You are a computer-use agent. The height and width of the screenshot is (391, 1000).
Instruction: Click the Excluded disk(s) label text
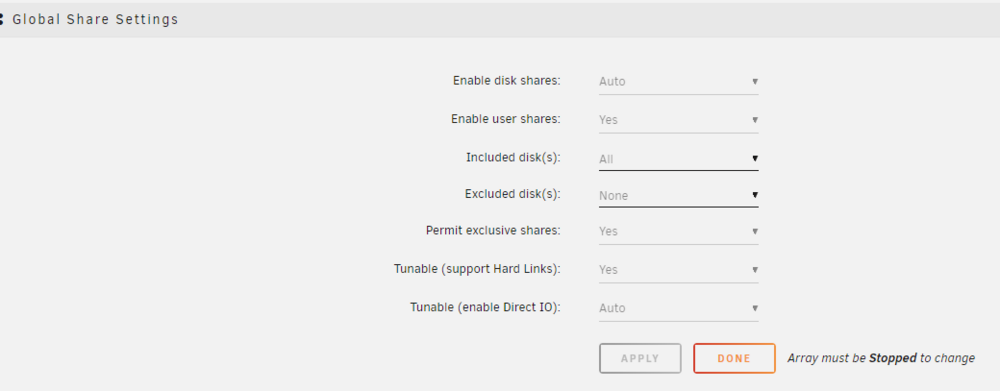(513, 194)
